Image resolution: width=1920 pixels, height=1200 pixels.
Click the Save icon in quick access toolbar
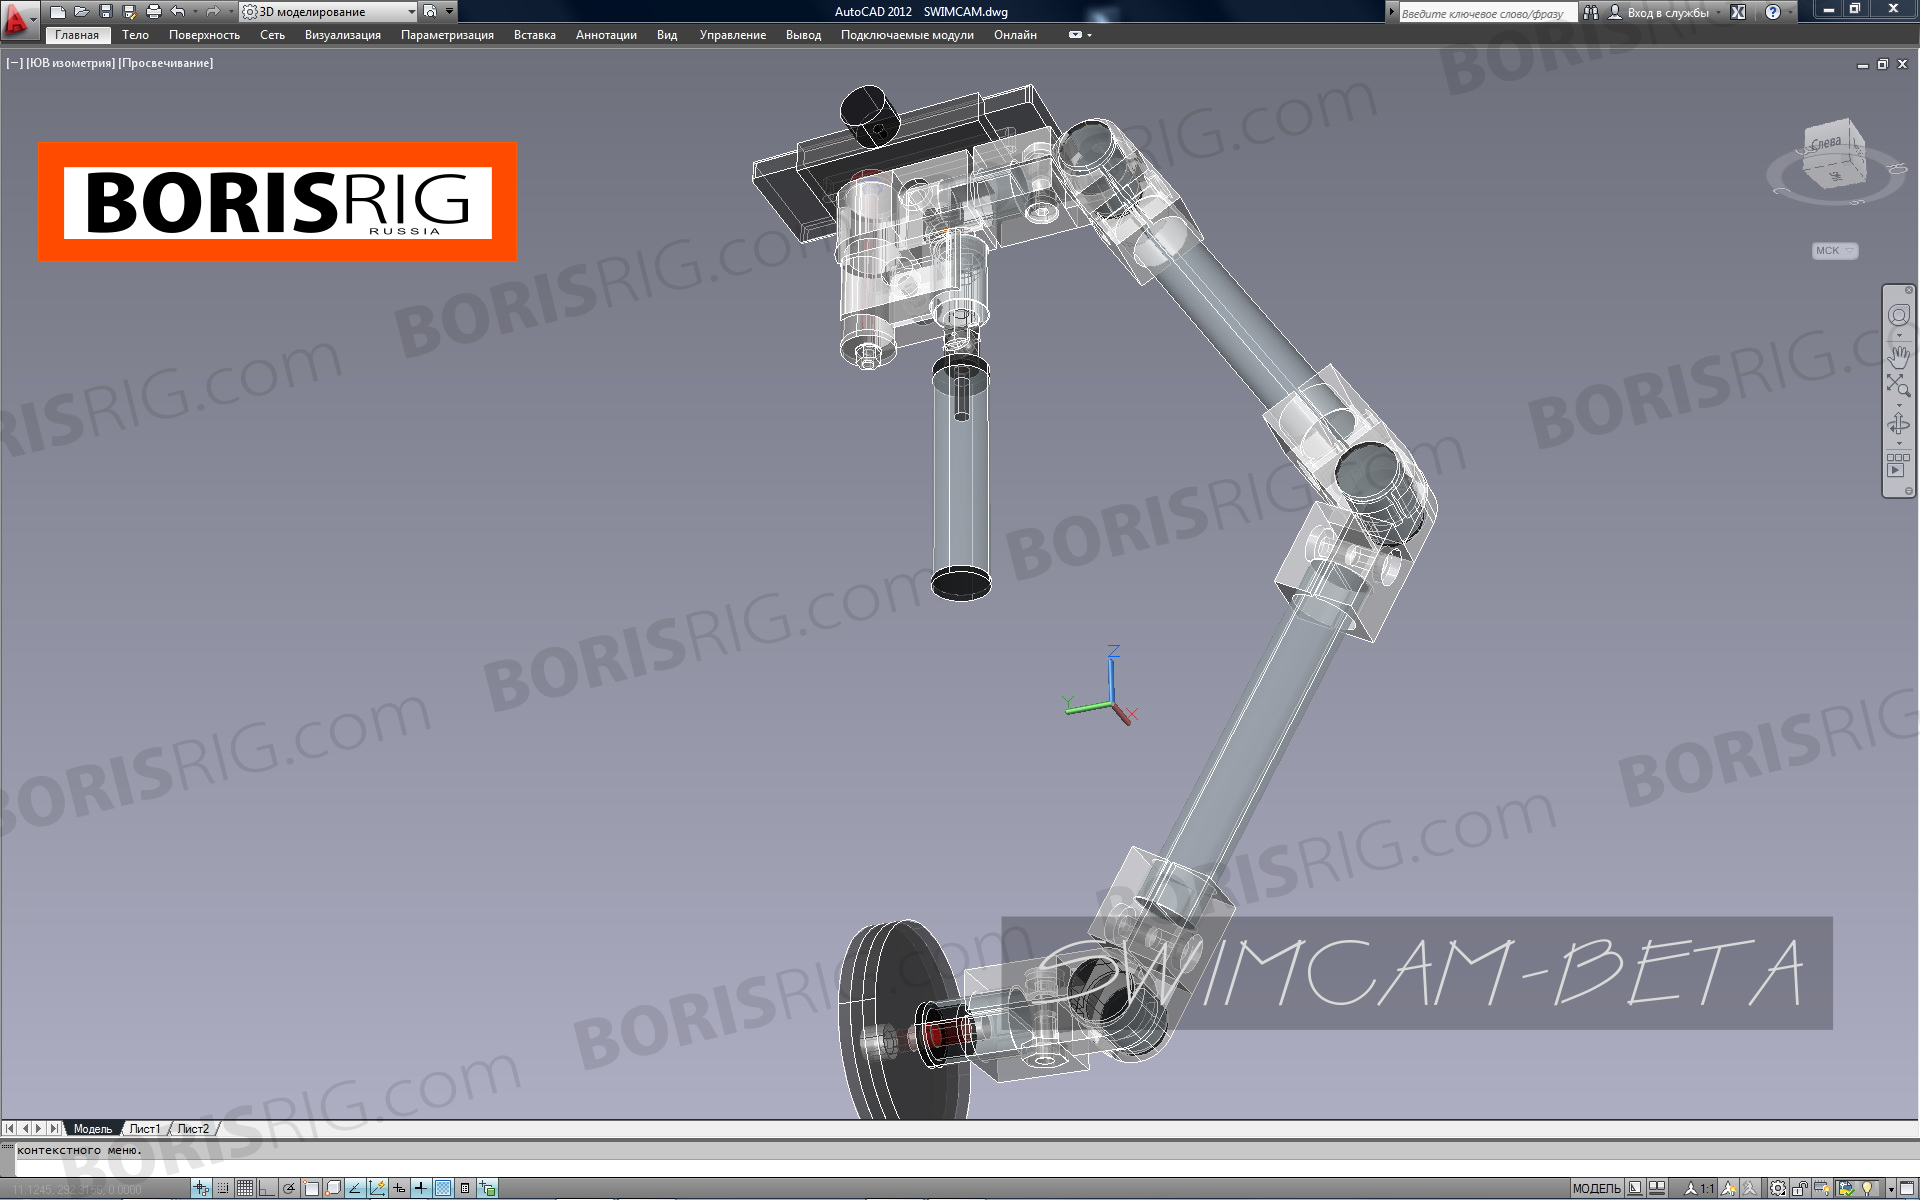click(x=105, y=12)
